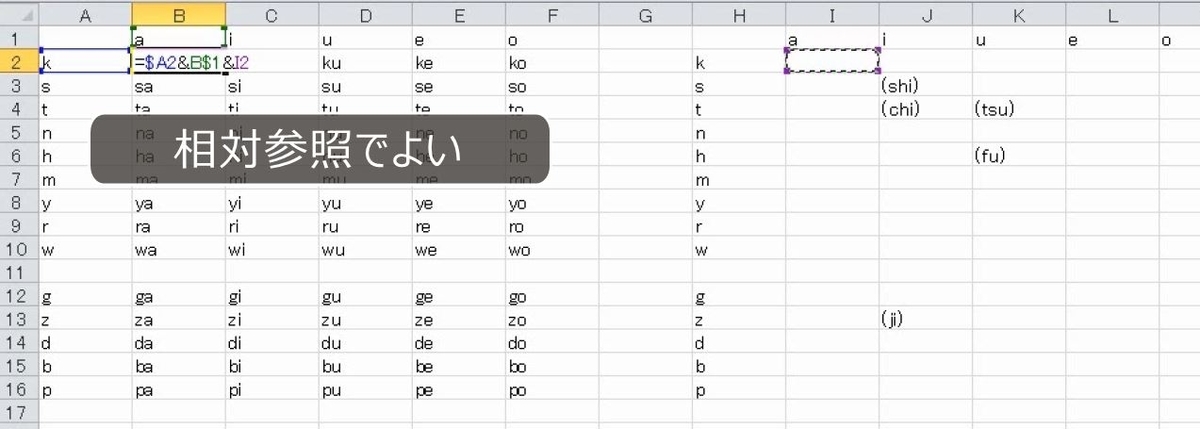Click cell containing "wu"

pos(365,250)
